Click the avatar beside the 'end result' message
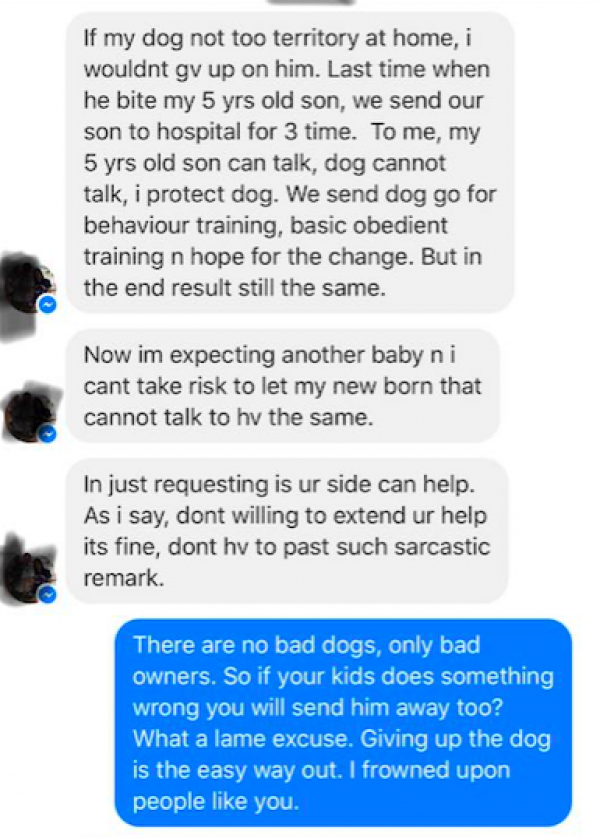This screenshot has height=838, width=600. click(28, 286)
